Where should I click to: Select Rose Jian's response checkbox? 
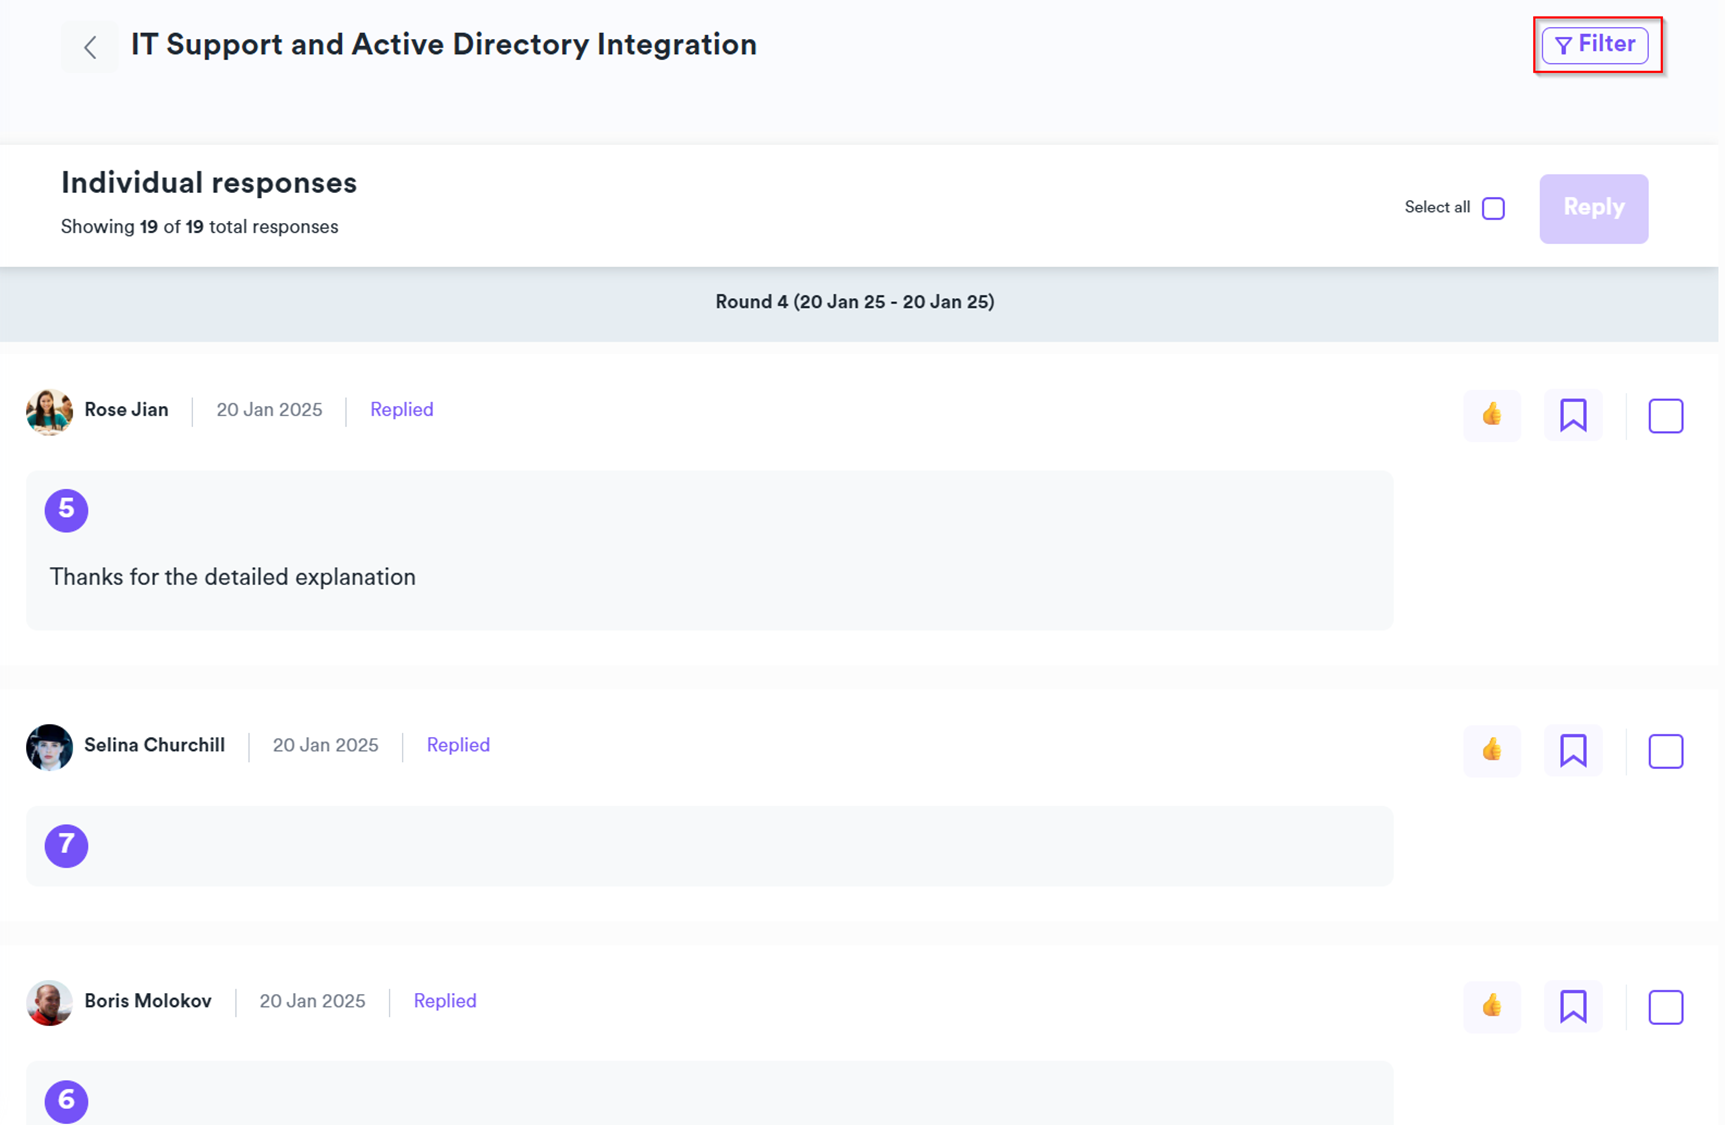coord(1665,416)
